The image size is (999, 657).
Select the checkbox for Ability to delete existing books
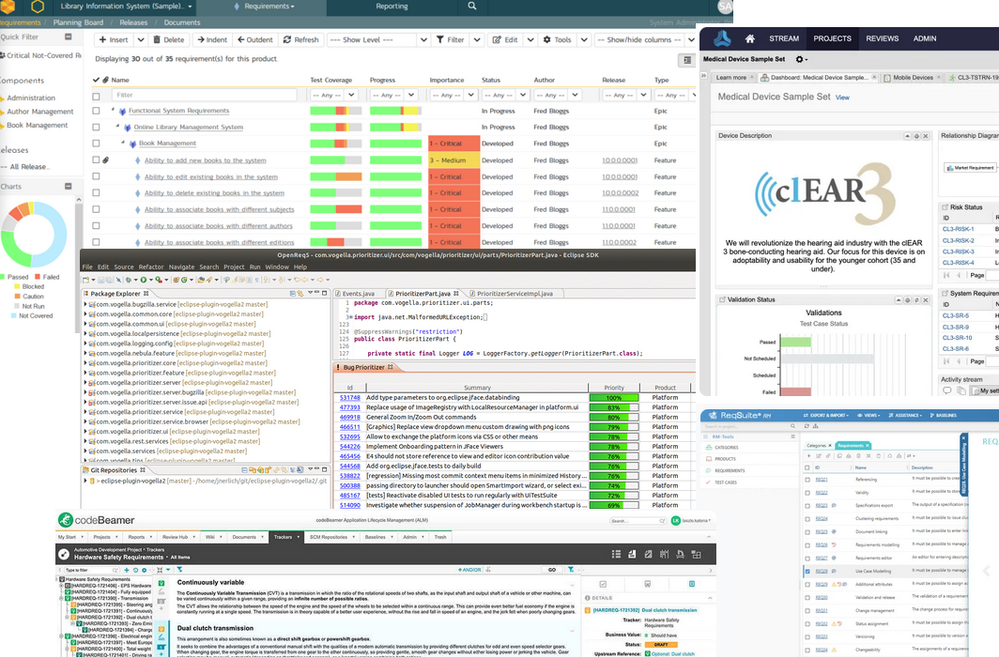[x=96, y=192]
